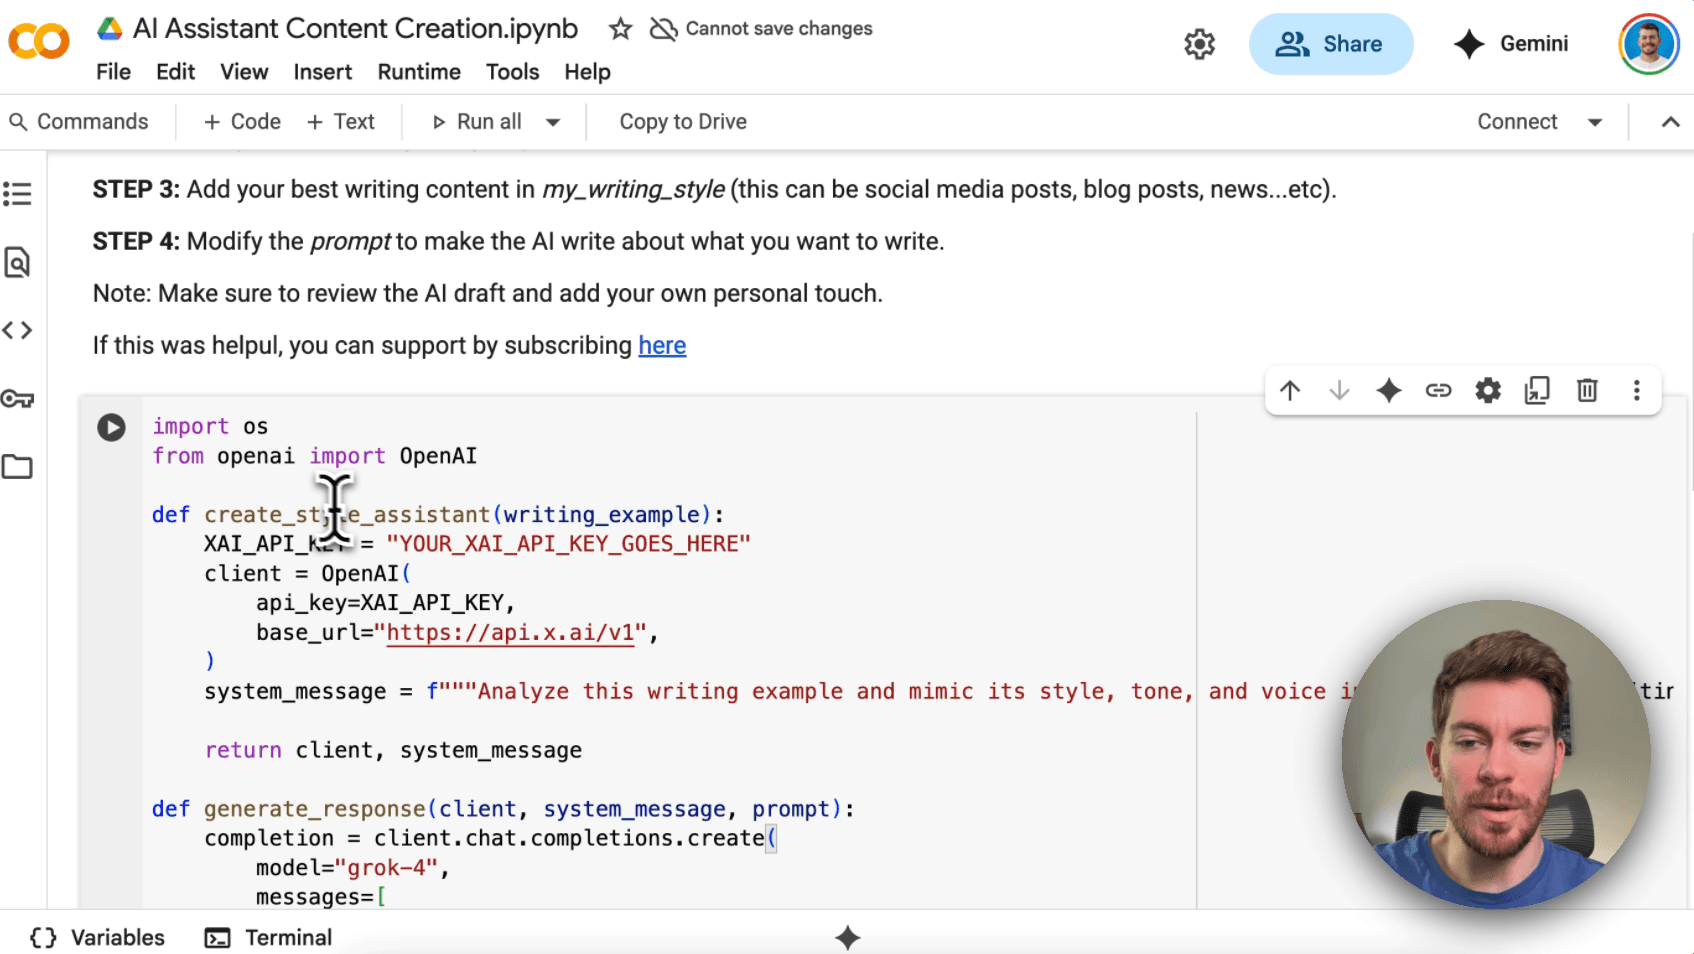Viewport: 1694px width, 954px height.
Task: Open the Files folder sidebar icon
Action: (17, 467)
